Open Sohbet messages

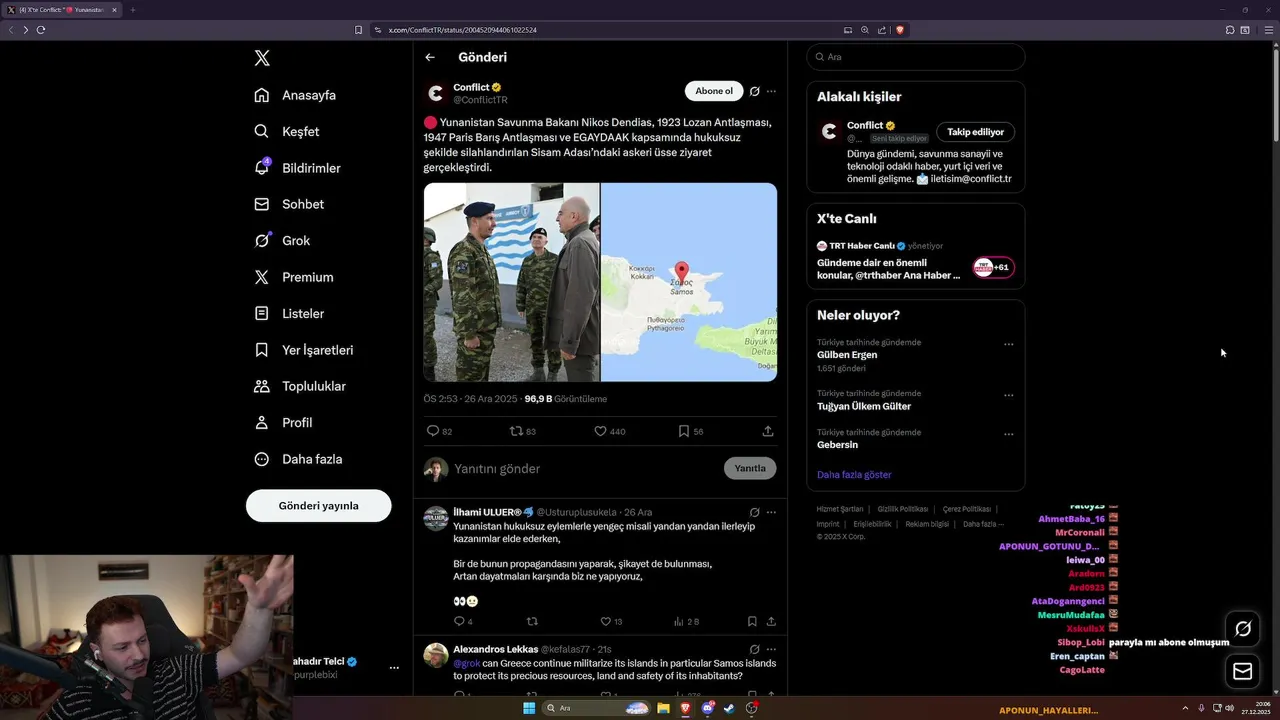(289, 204)
